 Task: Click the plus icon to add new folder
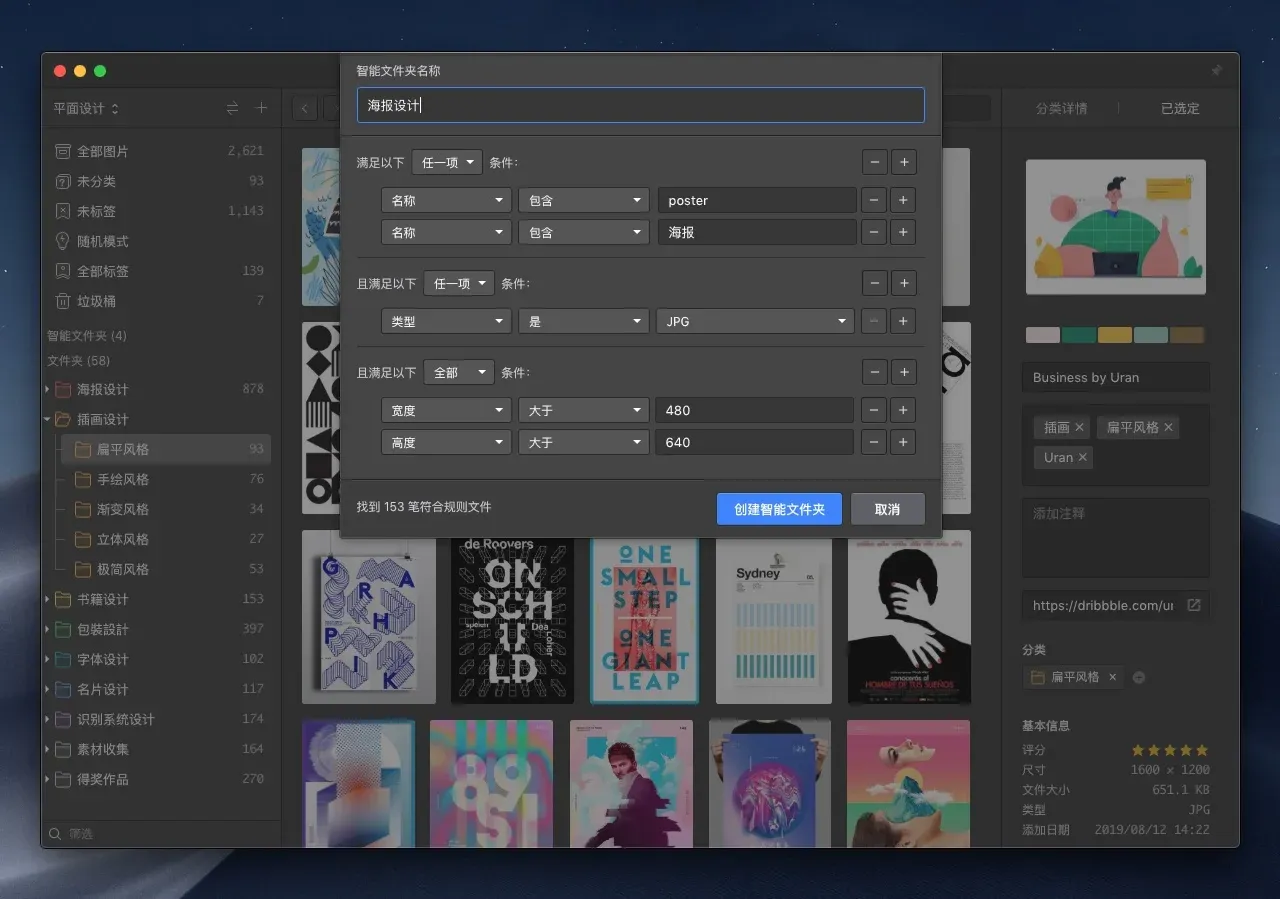(x=261, y=108)
